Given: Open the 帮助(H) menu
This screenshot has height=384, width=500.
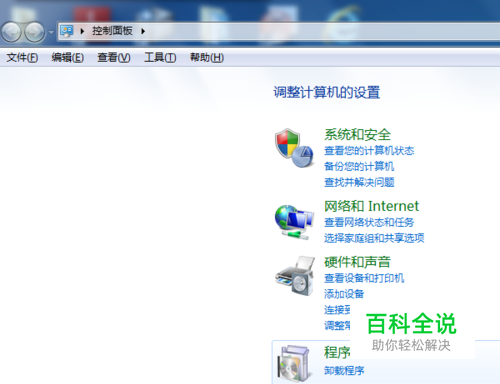Looking at the screenshot, I should pos(207,58).
